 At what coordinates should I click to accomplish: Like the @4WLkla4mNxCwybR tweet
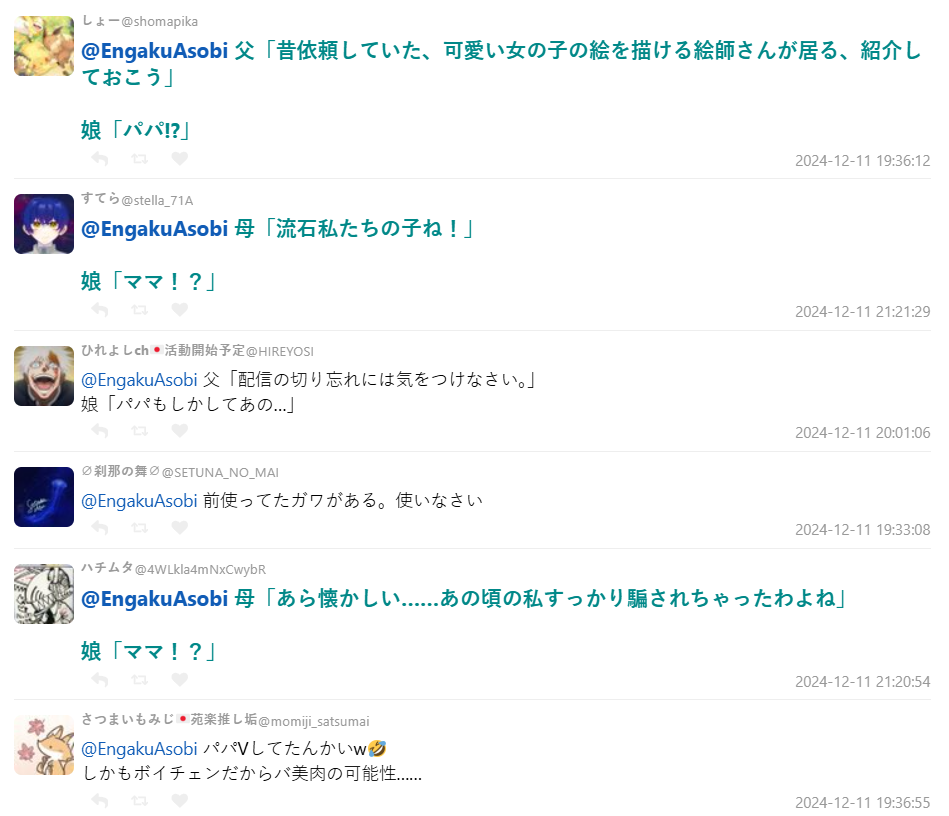point(180,679)
